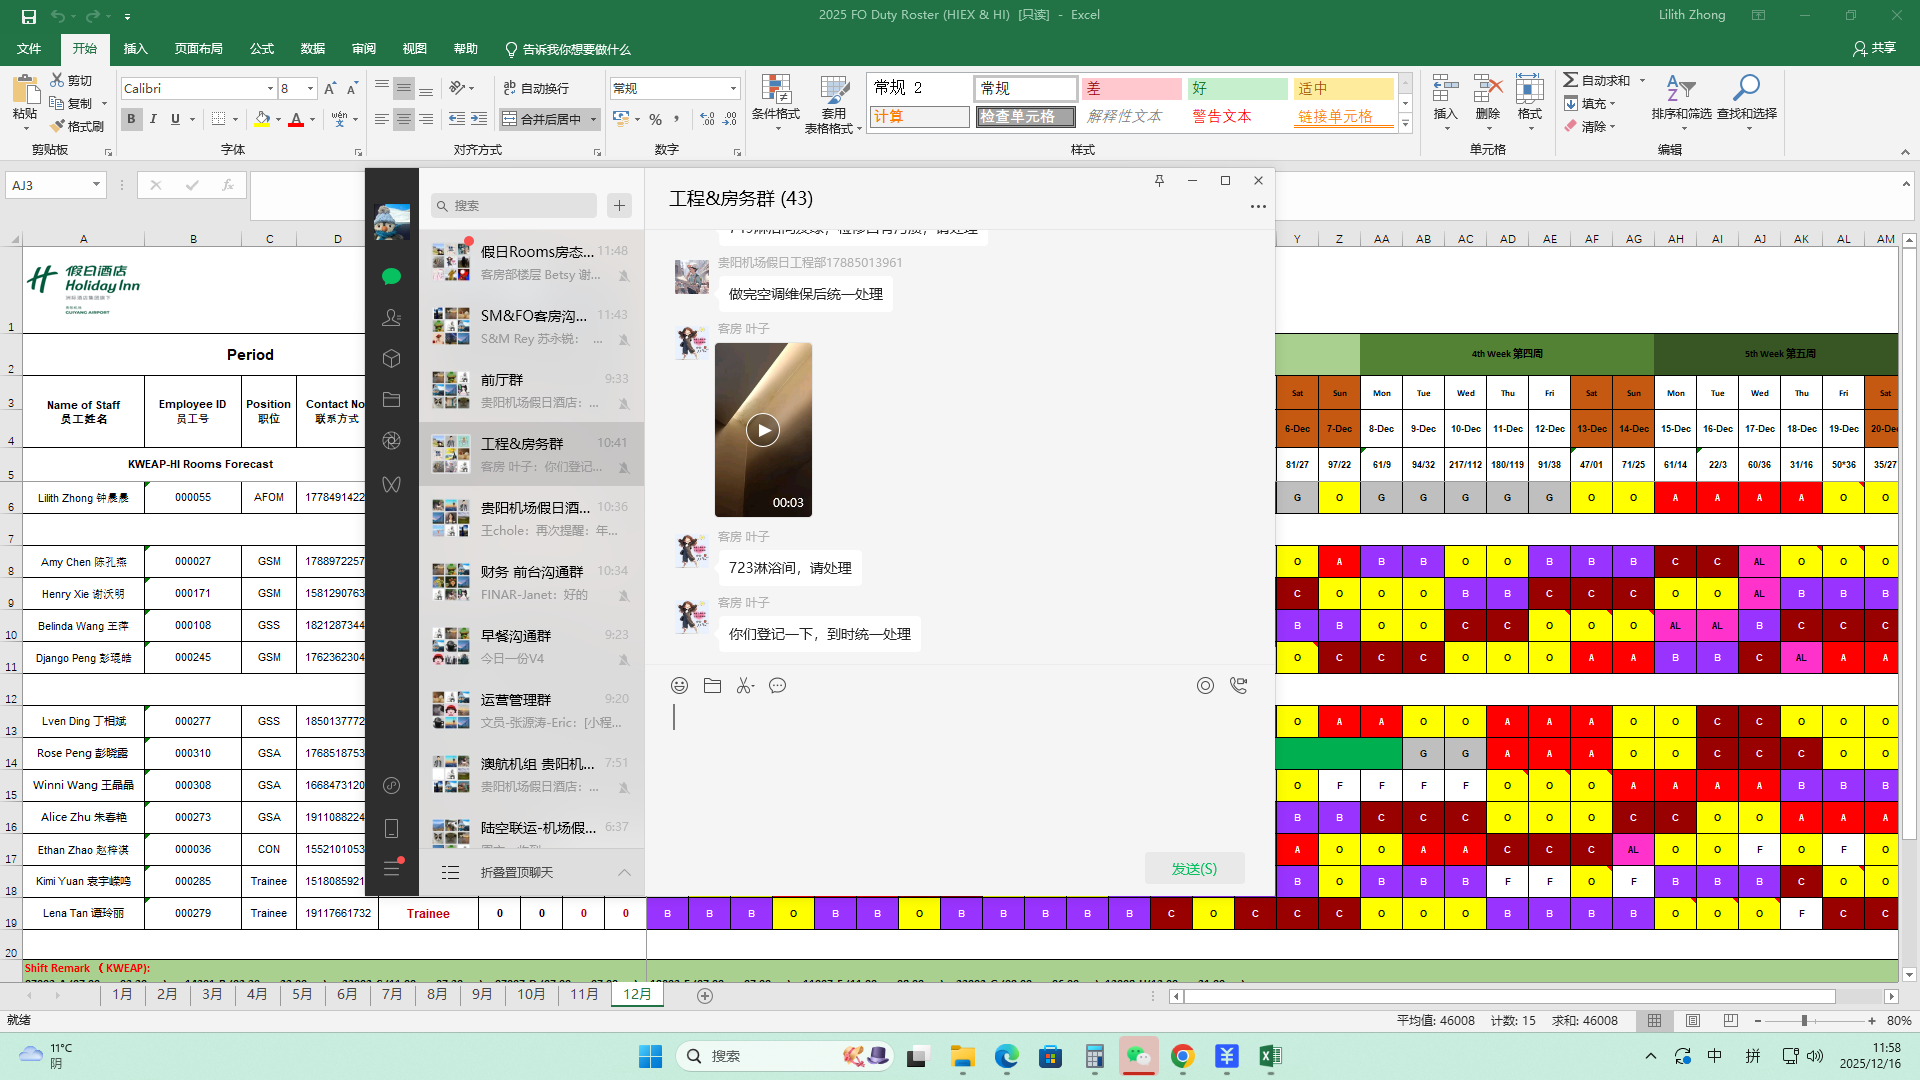Open chat history bubble icon
This screenshot has width=1920, height=1080.
777,686
